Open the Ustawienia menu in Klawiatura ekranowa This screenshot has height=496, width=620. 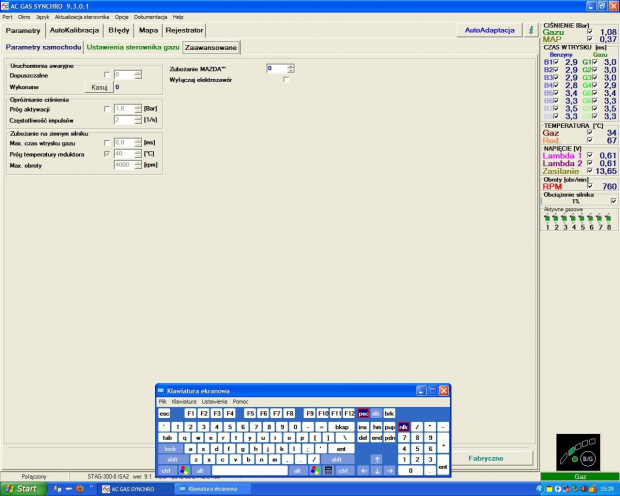pyautogui.click(x=214, y=401)
